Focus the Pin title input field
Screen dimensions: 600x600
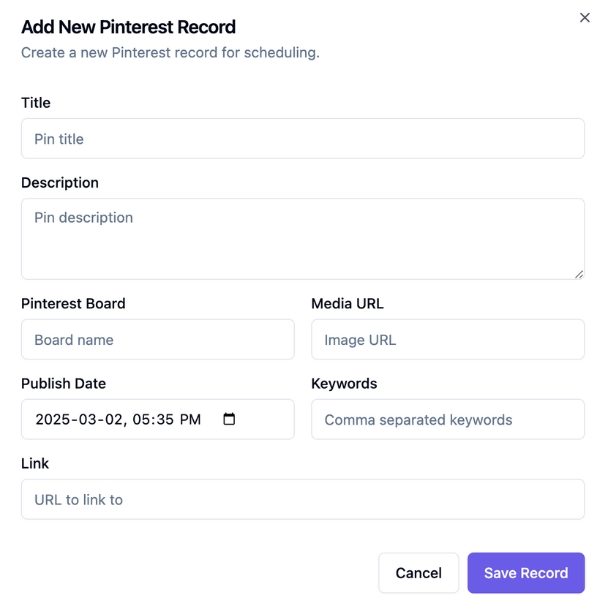302,139
